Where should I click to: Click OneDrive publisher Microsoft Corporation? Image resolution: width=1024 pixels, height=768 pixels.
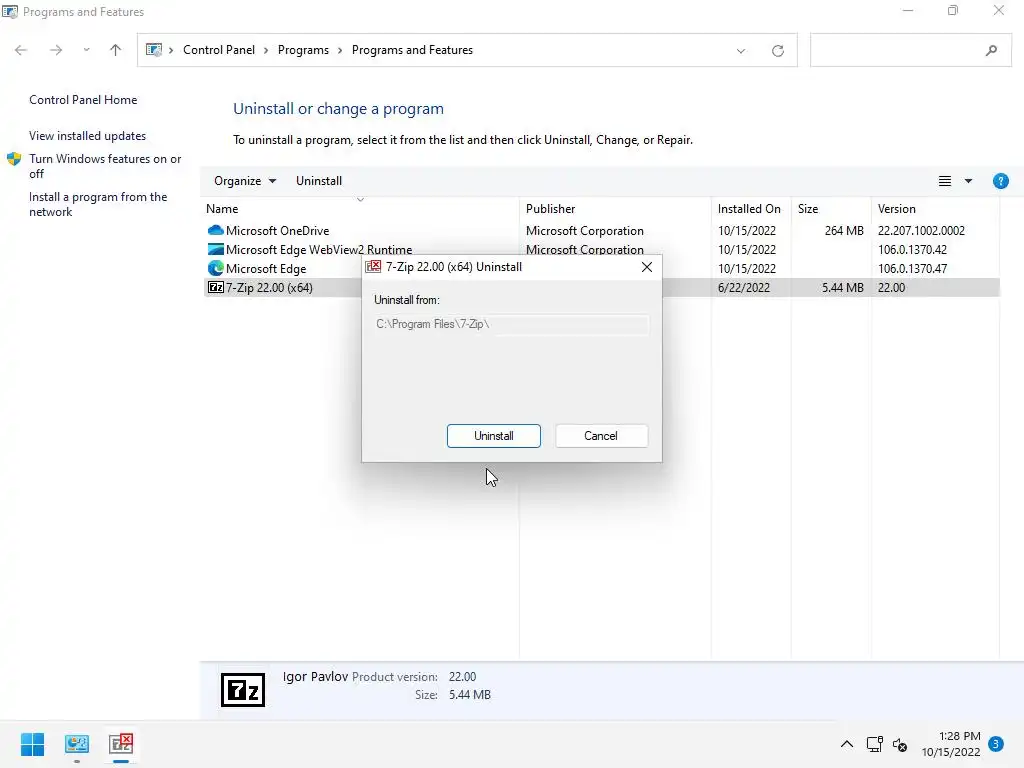584,231
